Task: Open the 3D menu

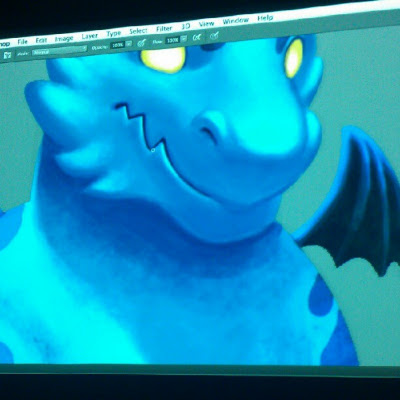Action: point(186,27)
